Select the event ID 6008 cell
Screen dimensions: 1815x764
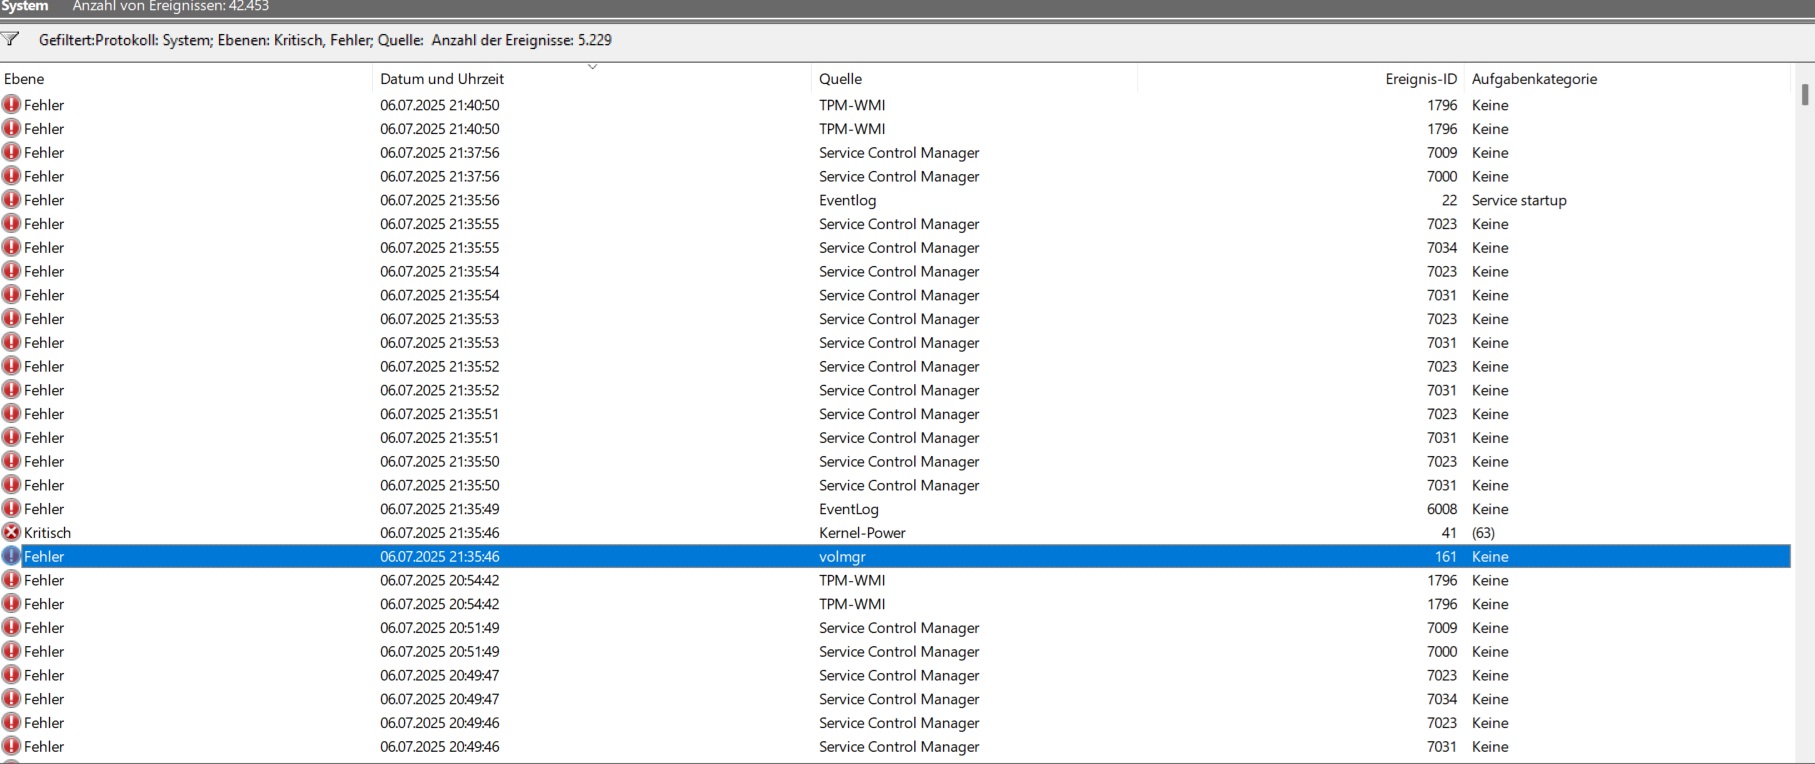click(x=1442, y=509)
